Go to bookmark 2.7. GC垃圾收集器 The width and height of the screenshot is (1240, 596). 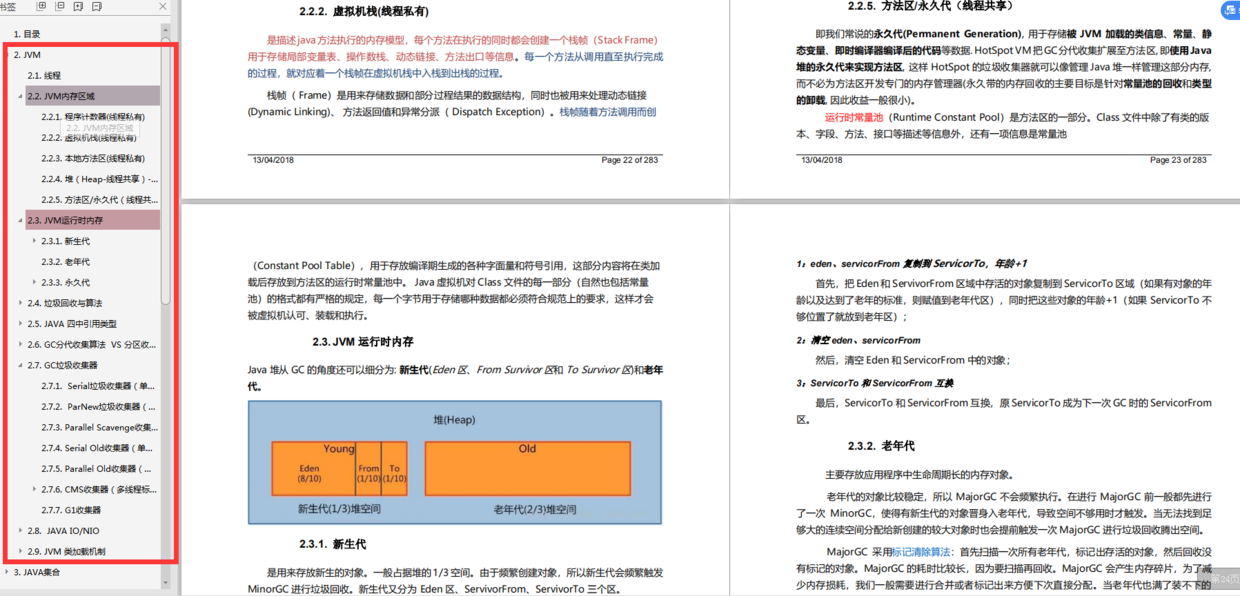62,365
